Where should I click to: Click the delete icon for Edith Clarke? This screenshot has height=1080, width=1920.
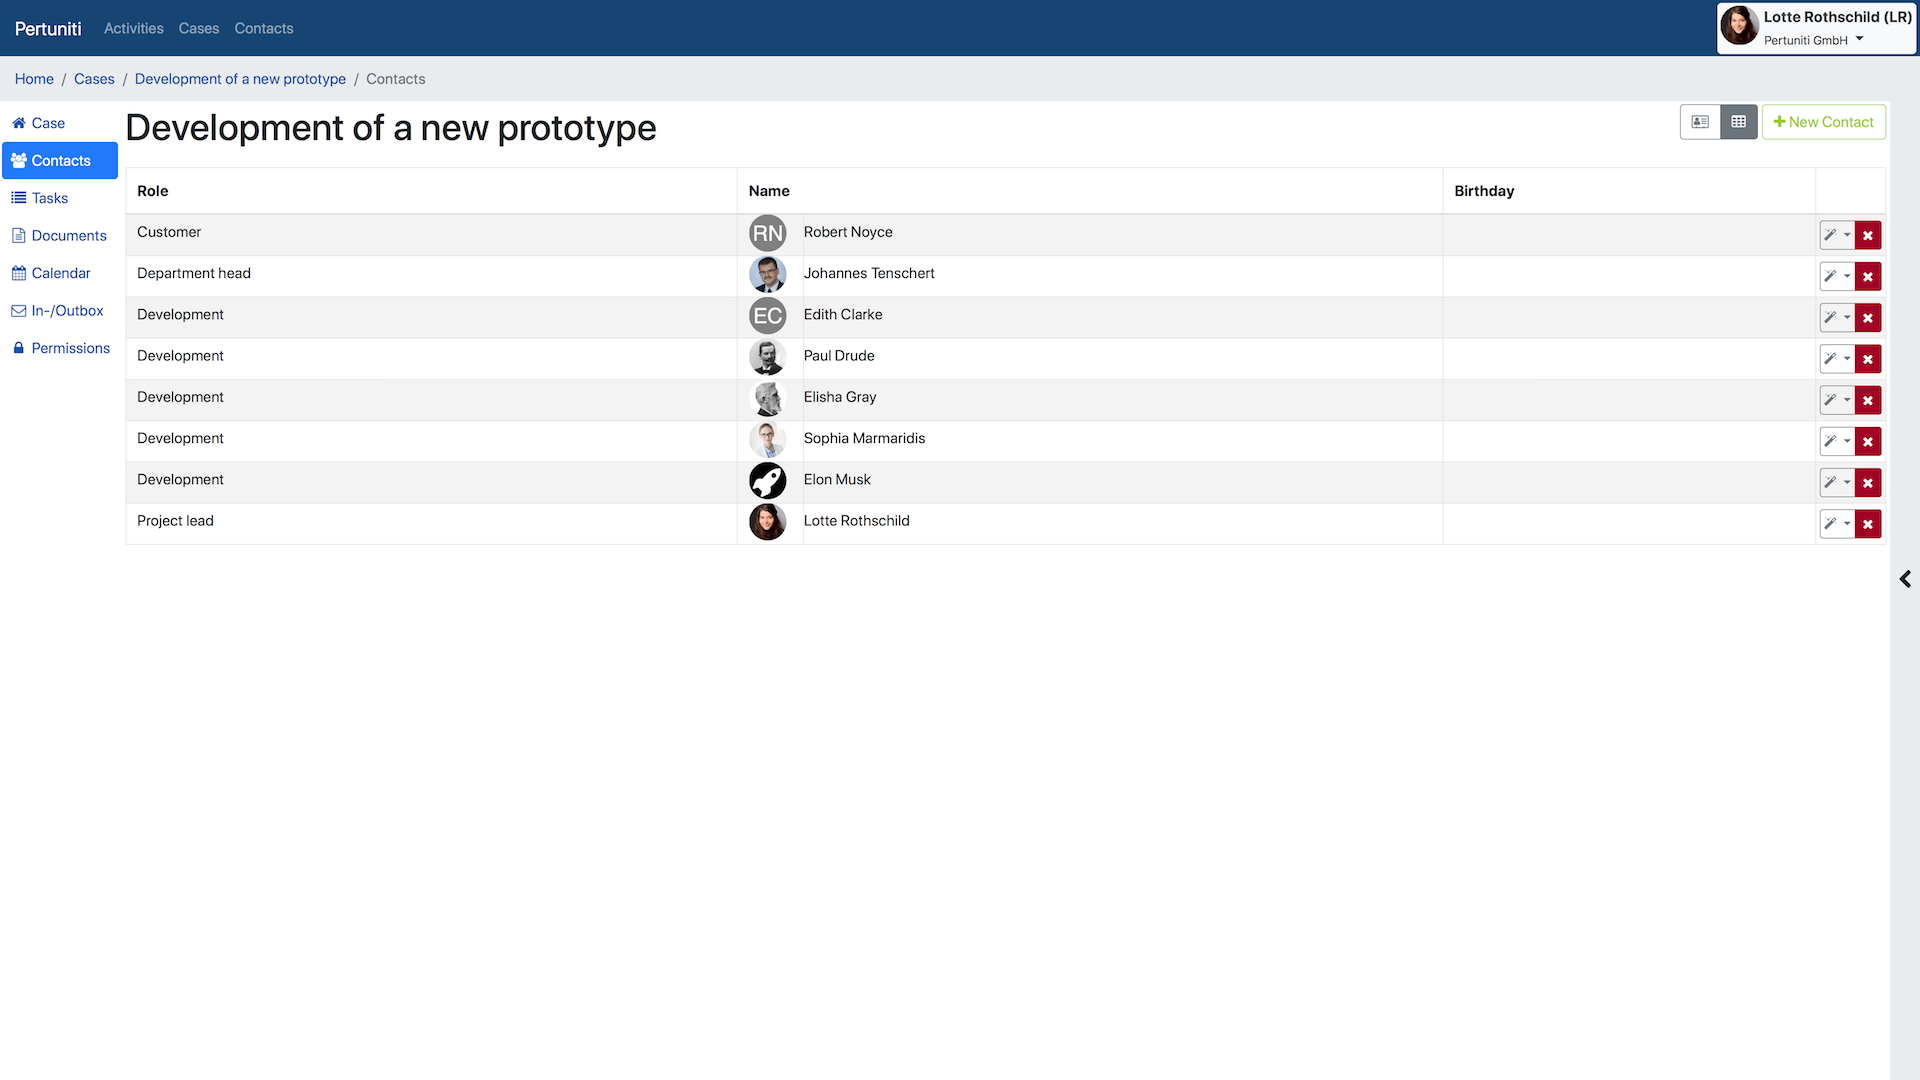click(x=1869, y=316)
